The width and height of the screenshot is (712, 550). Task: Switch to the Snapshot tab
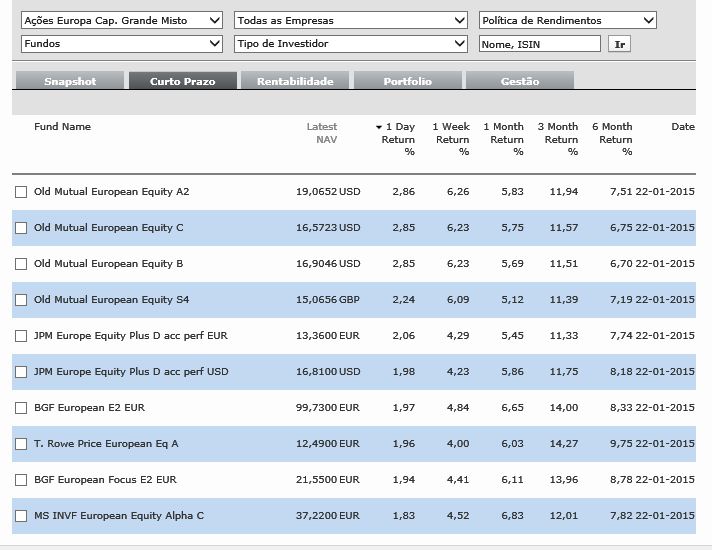(x=70, y=81)
